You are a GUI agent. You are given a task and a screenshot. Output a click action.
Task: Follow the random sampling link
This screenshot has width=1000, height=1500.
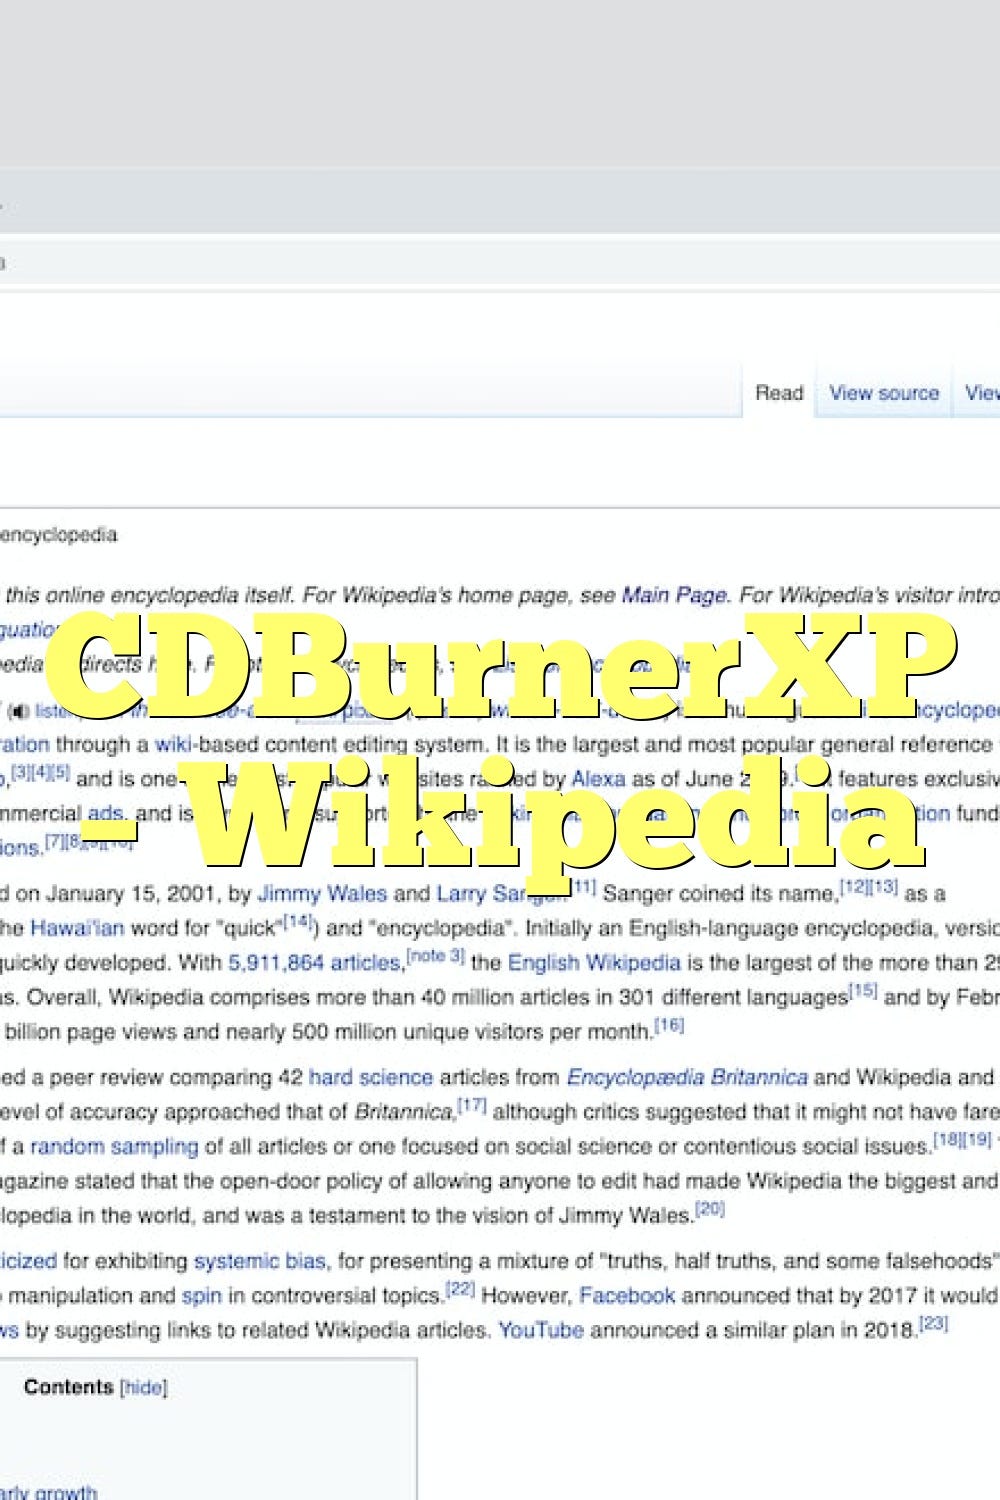coord(114,1146)
